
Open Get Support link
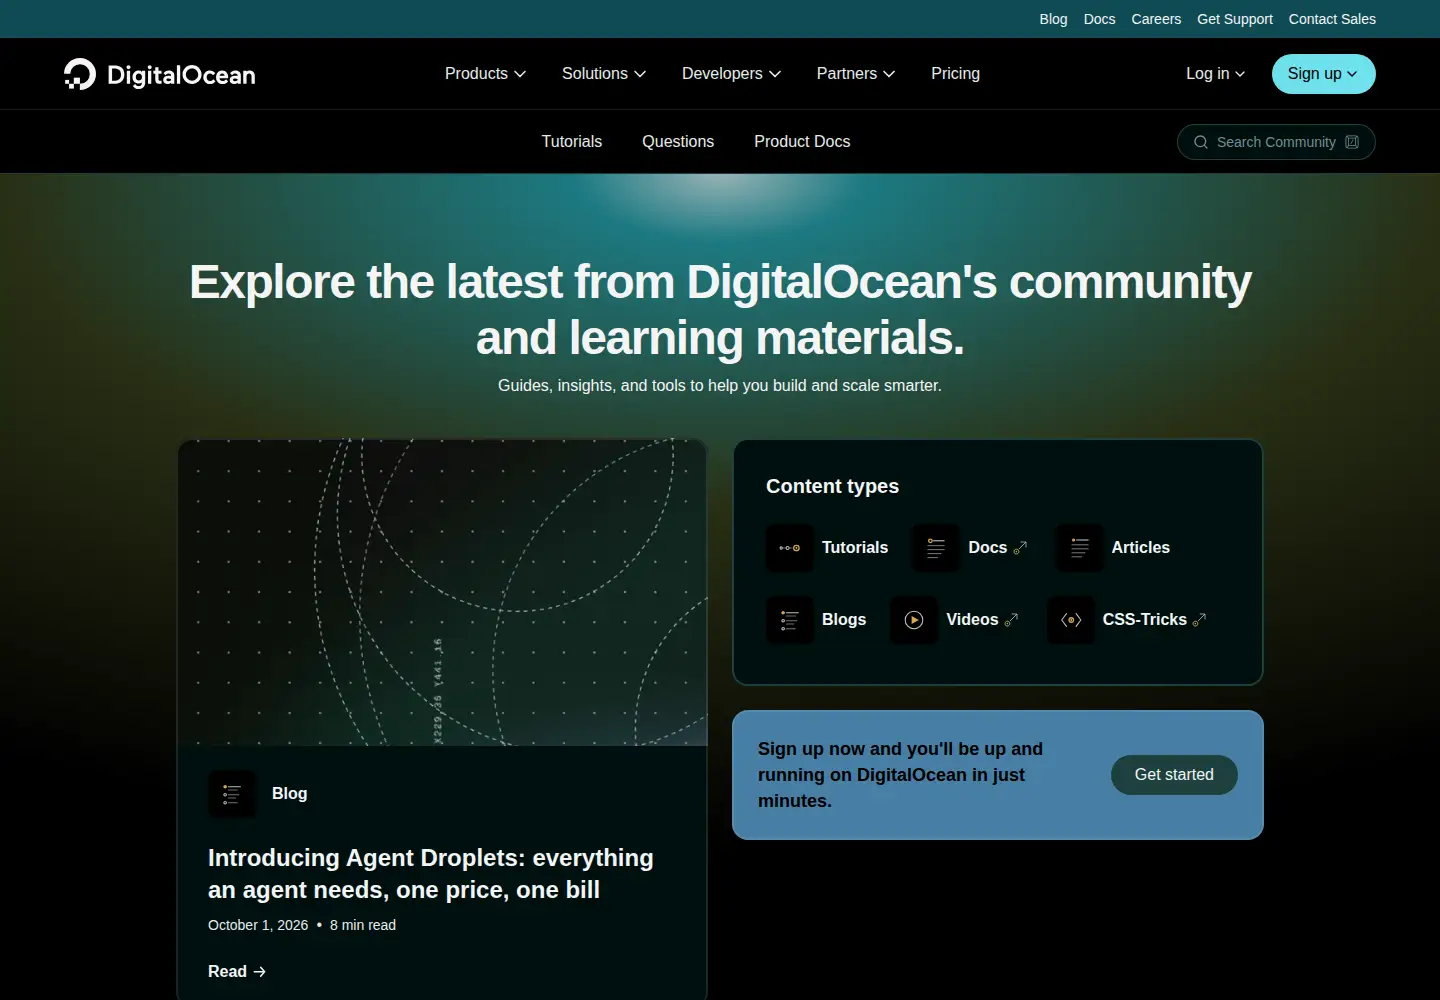pos(1235,19)
